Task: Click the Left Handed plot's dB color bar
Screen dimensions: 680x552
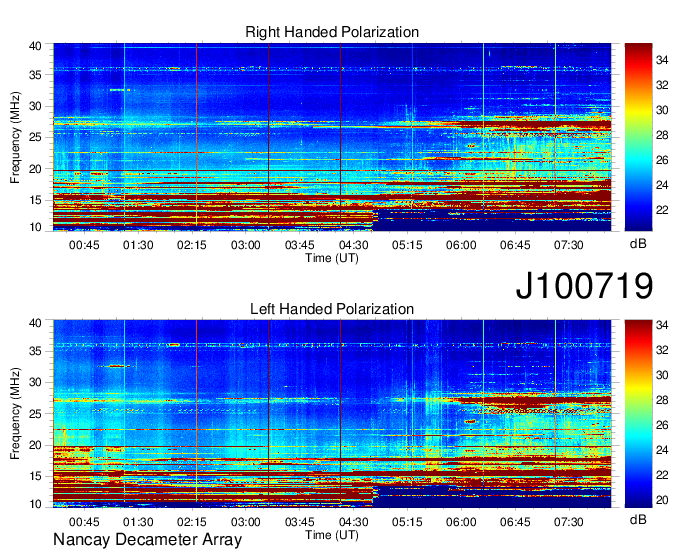Action: 638,414
